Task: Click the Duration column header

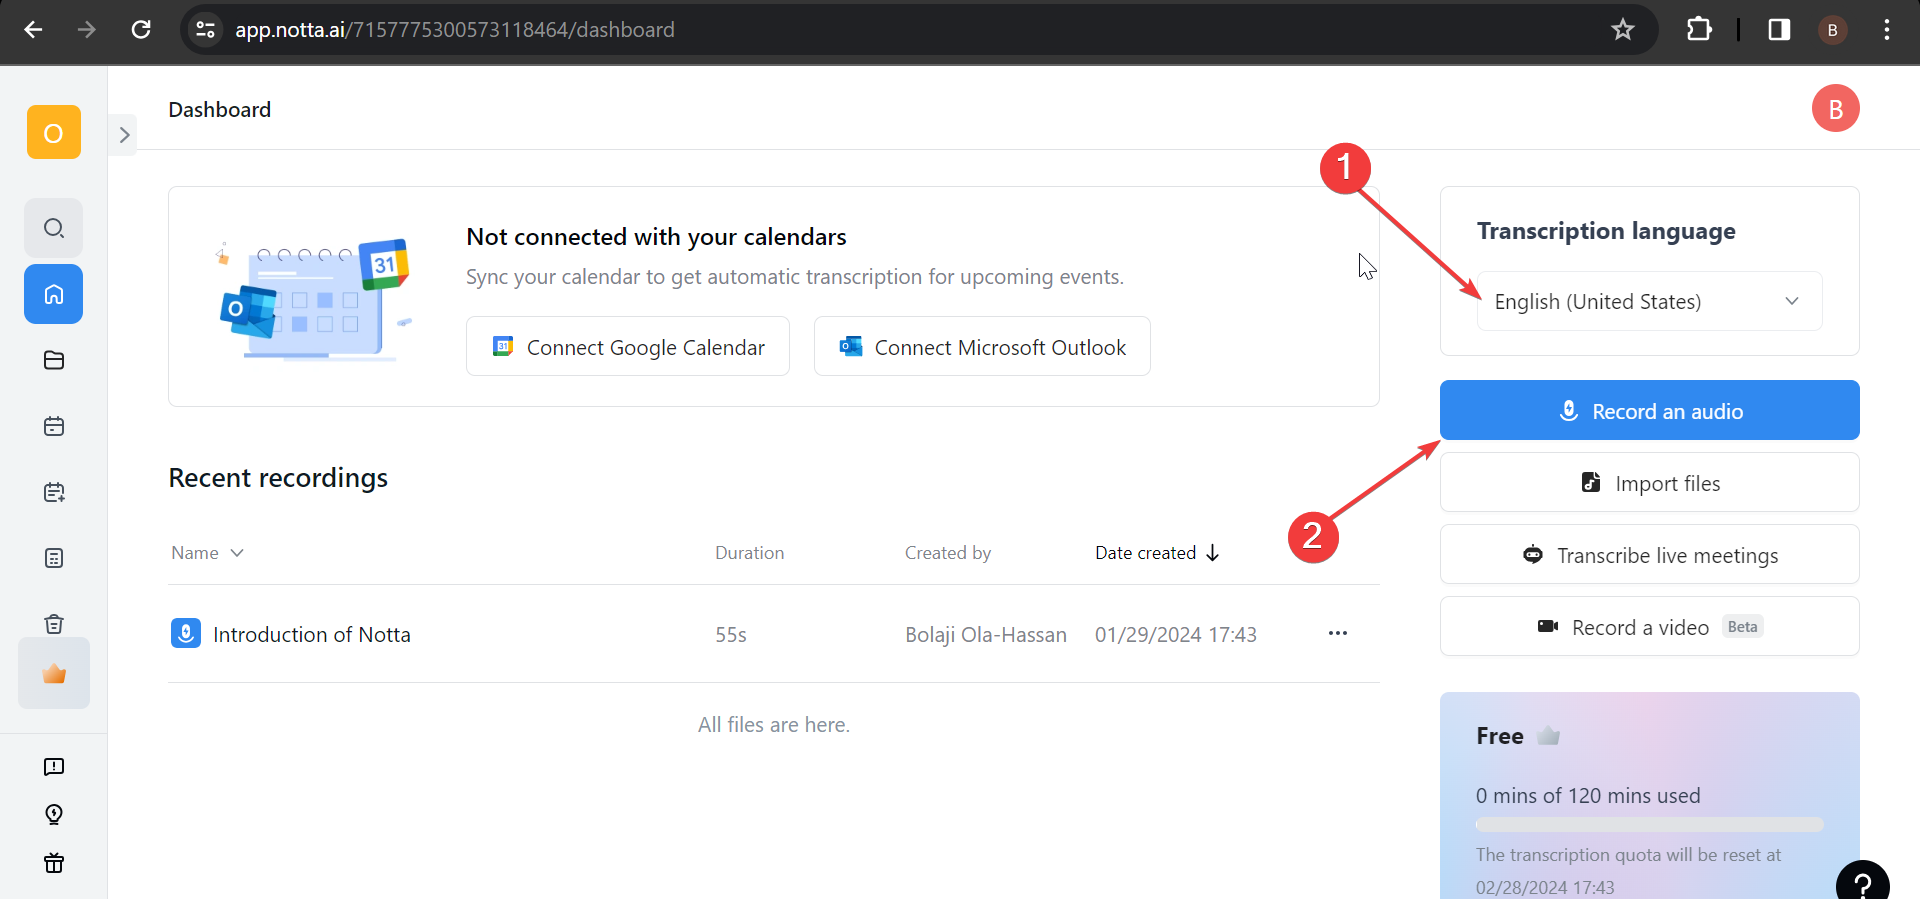Action: click(749, 553)
